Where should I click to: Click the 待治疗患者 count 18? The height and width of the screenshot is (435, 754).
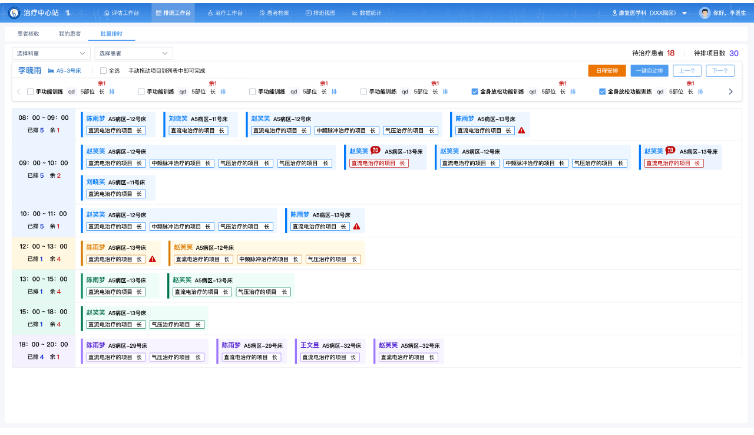point(671,53)
